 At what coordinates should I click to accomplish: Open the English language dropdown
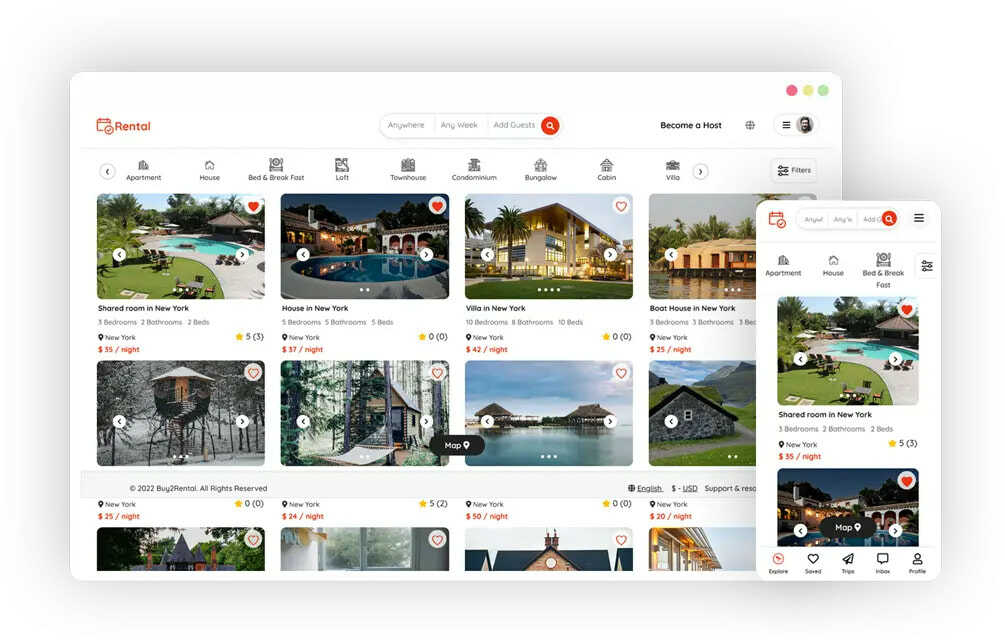point(647,488)
